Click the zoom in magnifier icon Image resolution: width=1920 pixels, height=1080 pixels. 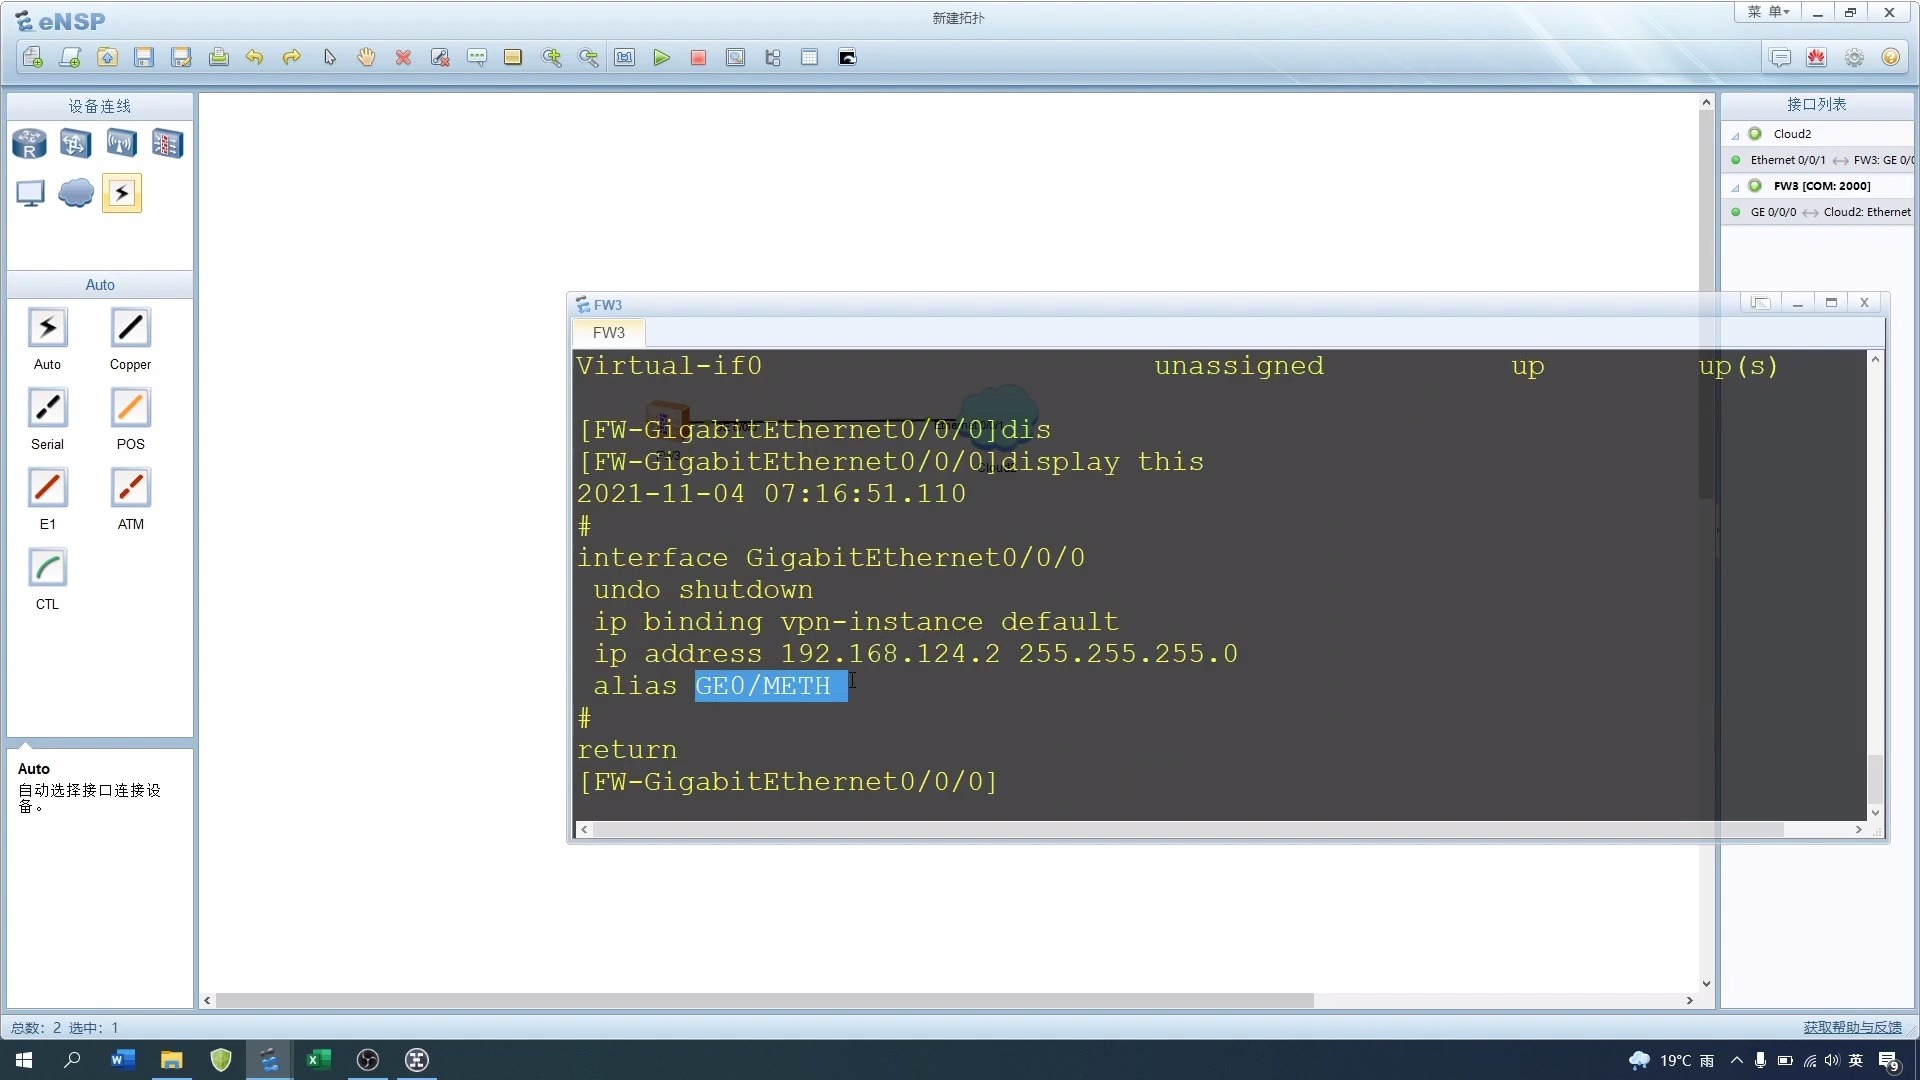pyautogui.click(x=551, y=58)
